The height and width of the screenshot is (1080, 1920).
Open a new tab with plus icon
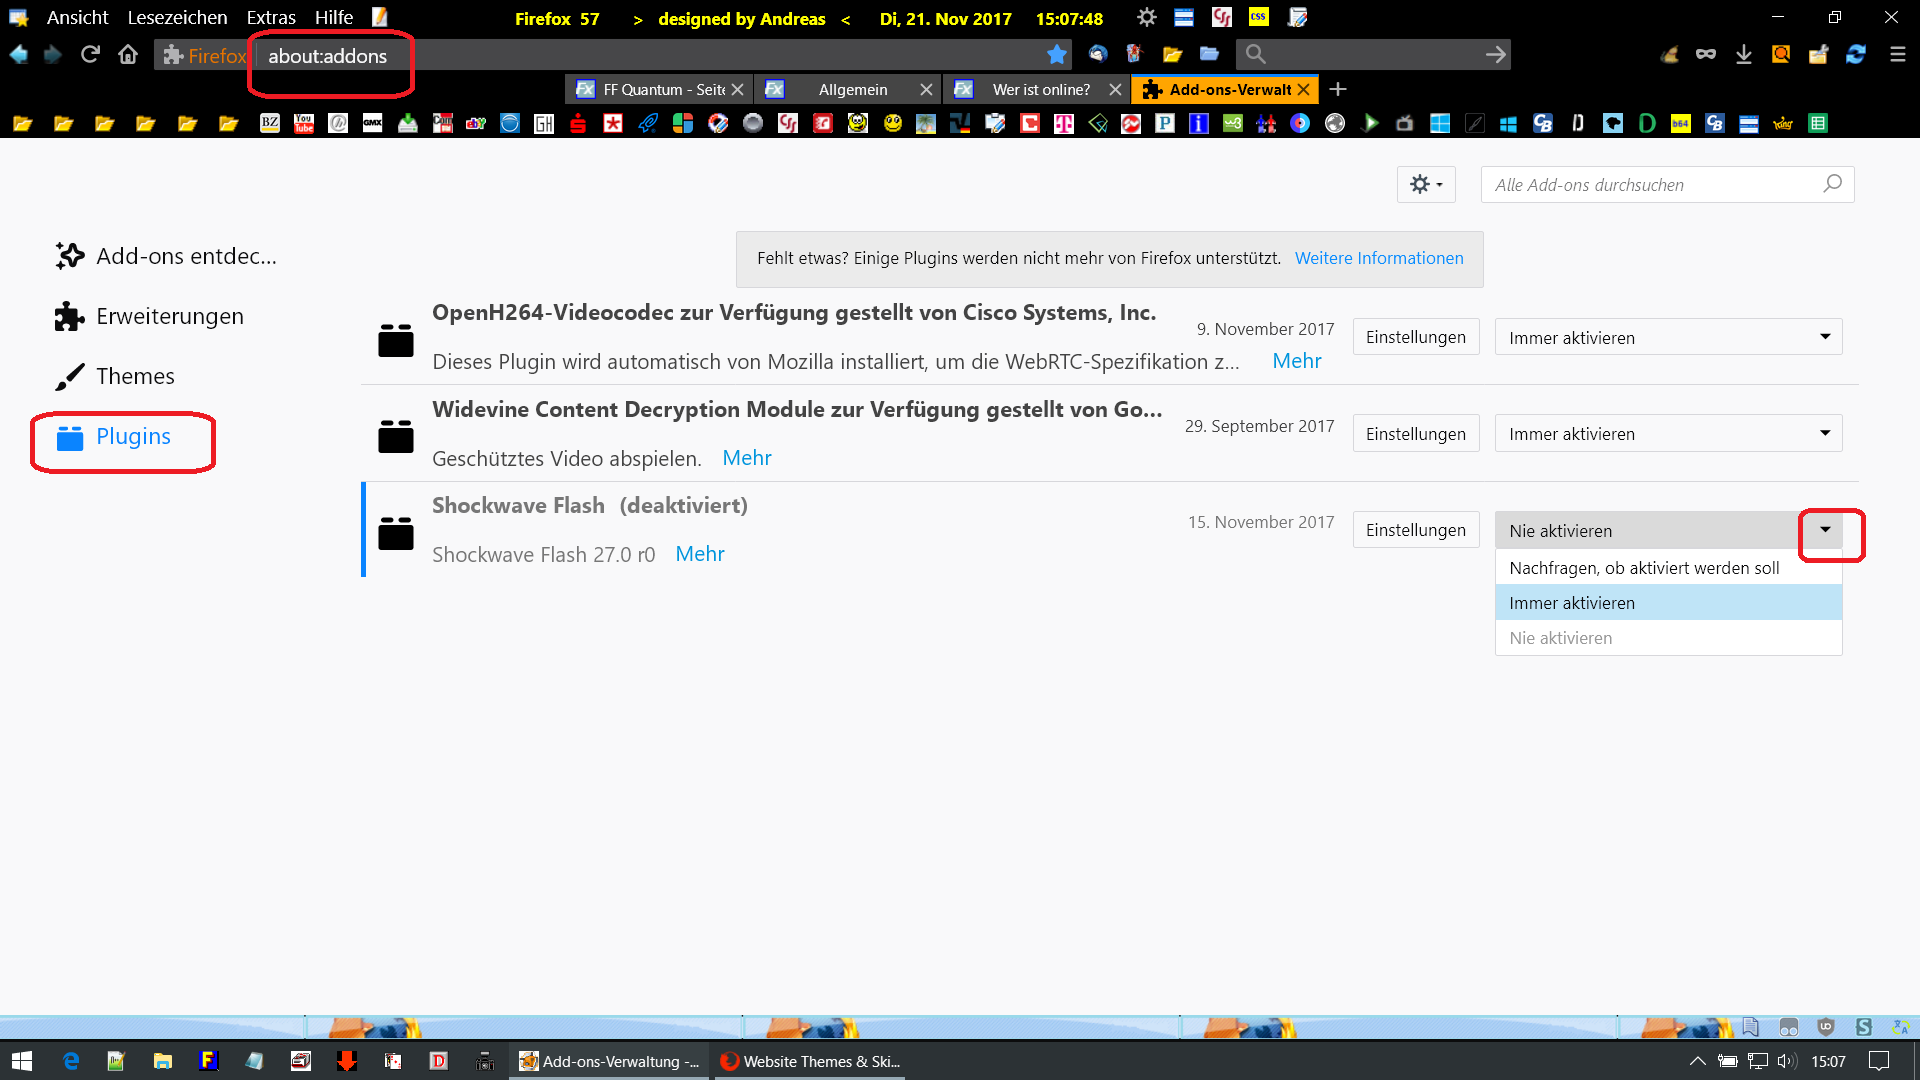pos(1338,89)
